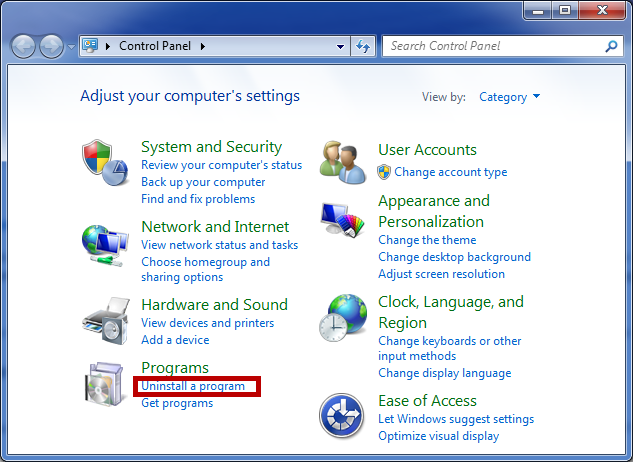Screen dimensions: 633x462
Task: Open the Network and Internet globe icon
Action: click(x=105, y=245)
